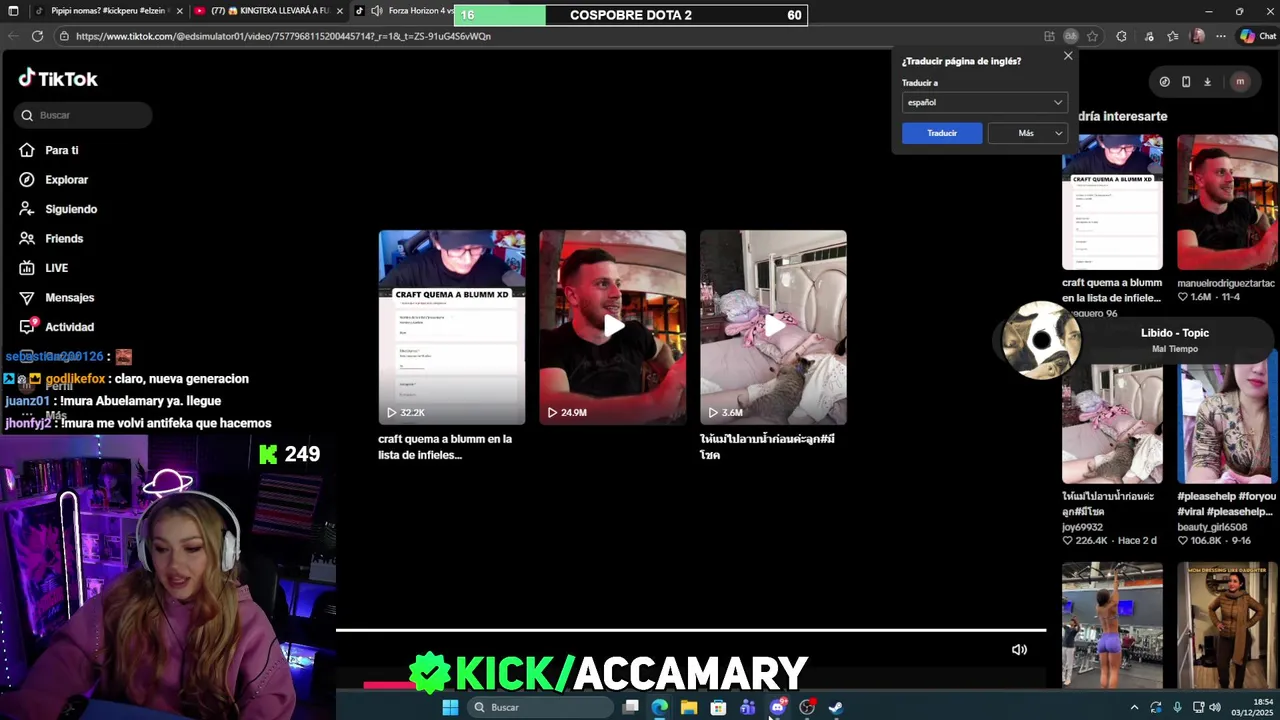
Task: Reload the page with refresh button
Action: (37, 36)
